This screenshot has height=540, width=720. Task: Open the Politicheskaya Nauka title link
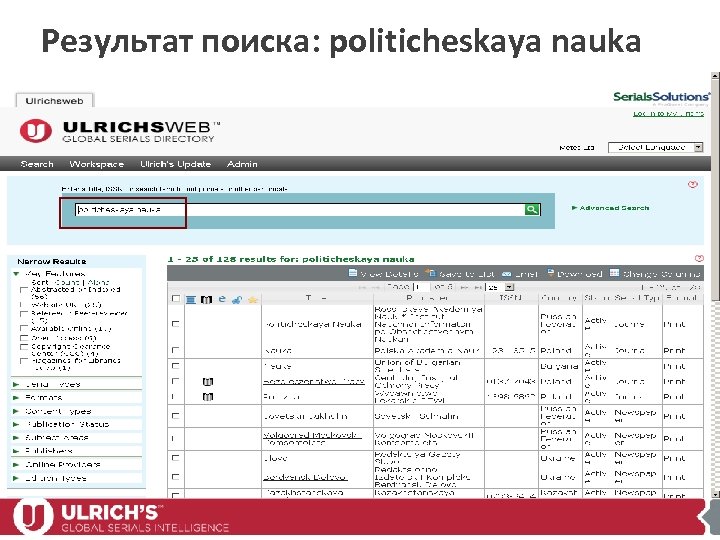click(314, 324)
